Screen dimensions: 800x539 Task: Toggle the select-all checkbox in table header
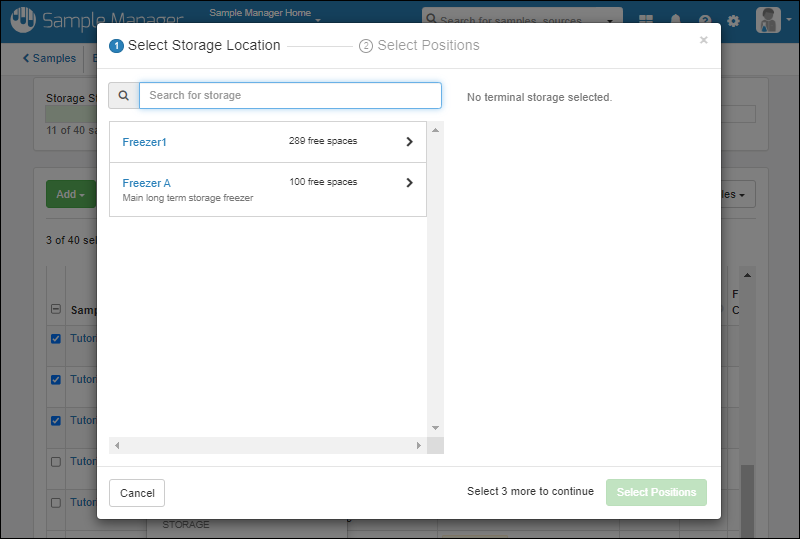(x=56, y=310)
